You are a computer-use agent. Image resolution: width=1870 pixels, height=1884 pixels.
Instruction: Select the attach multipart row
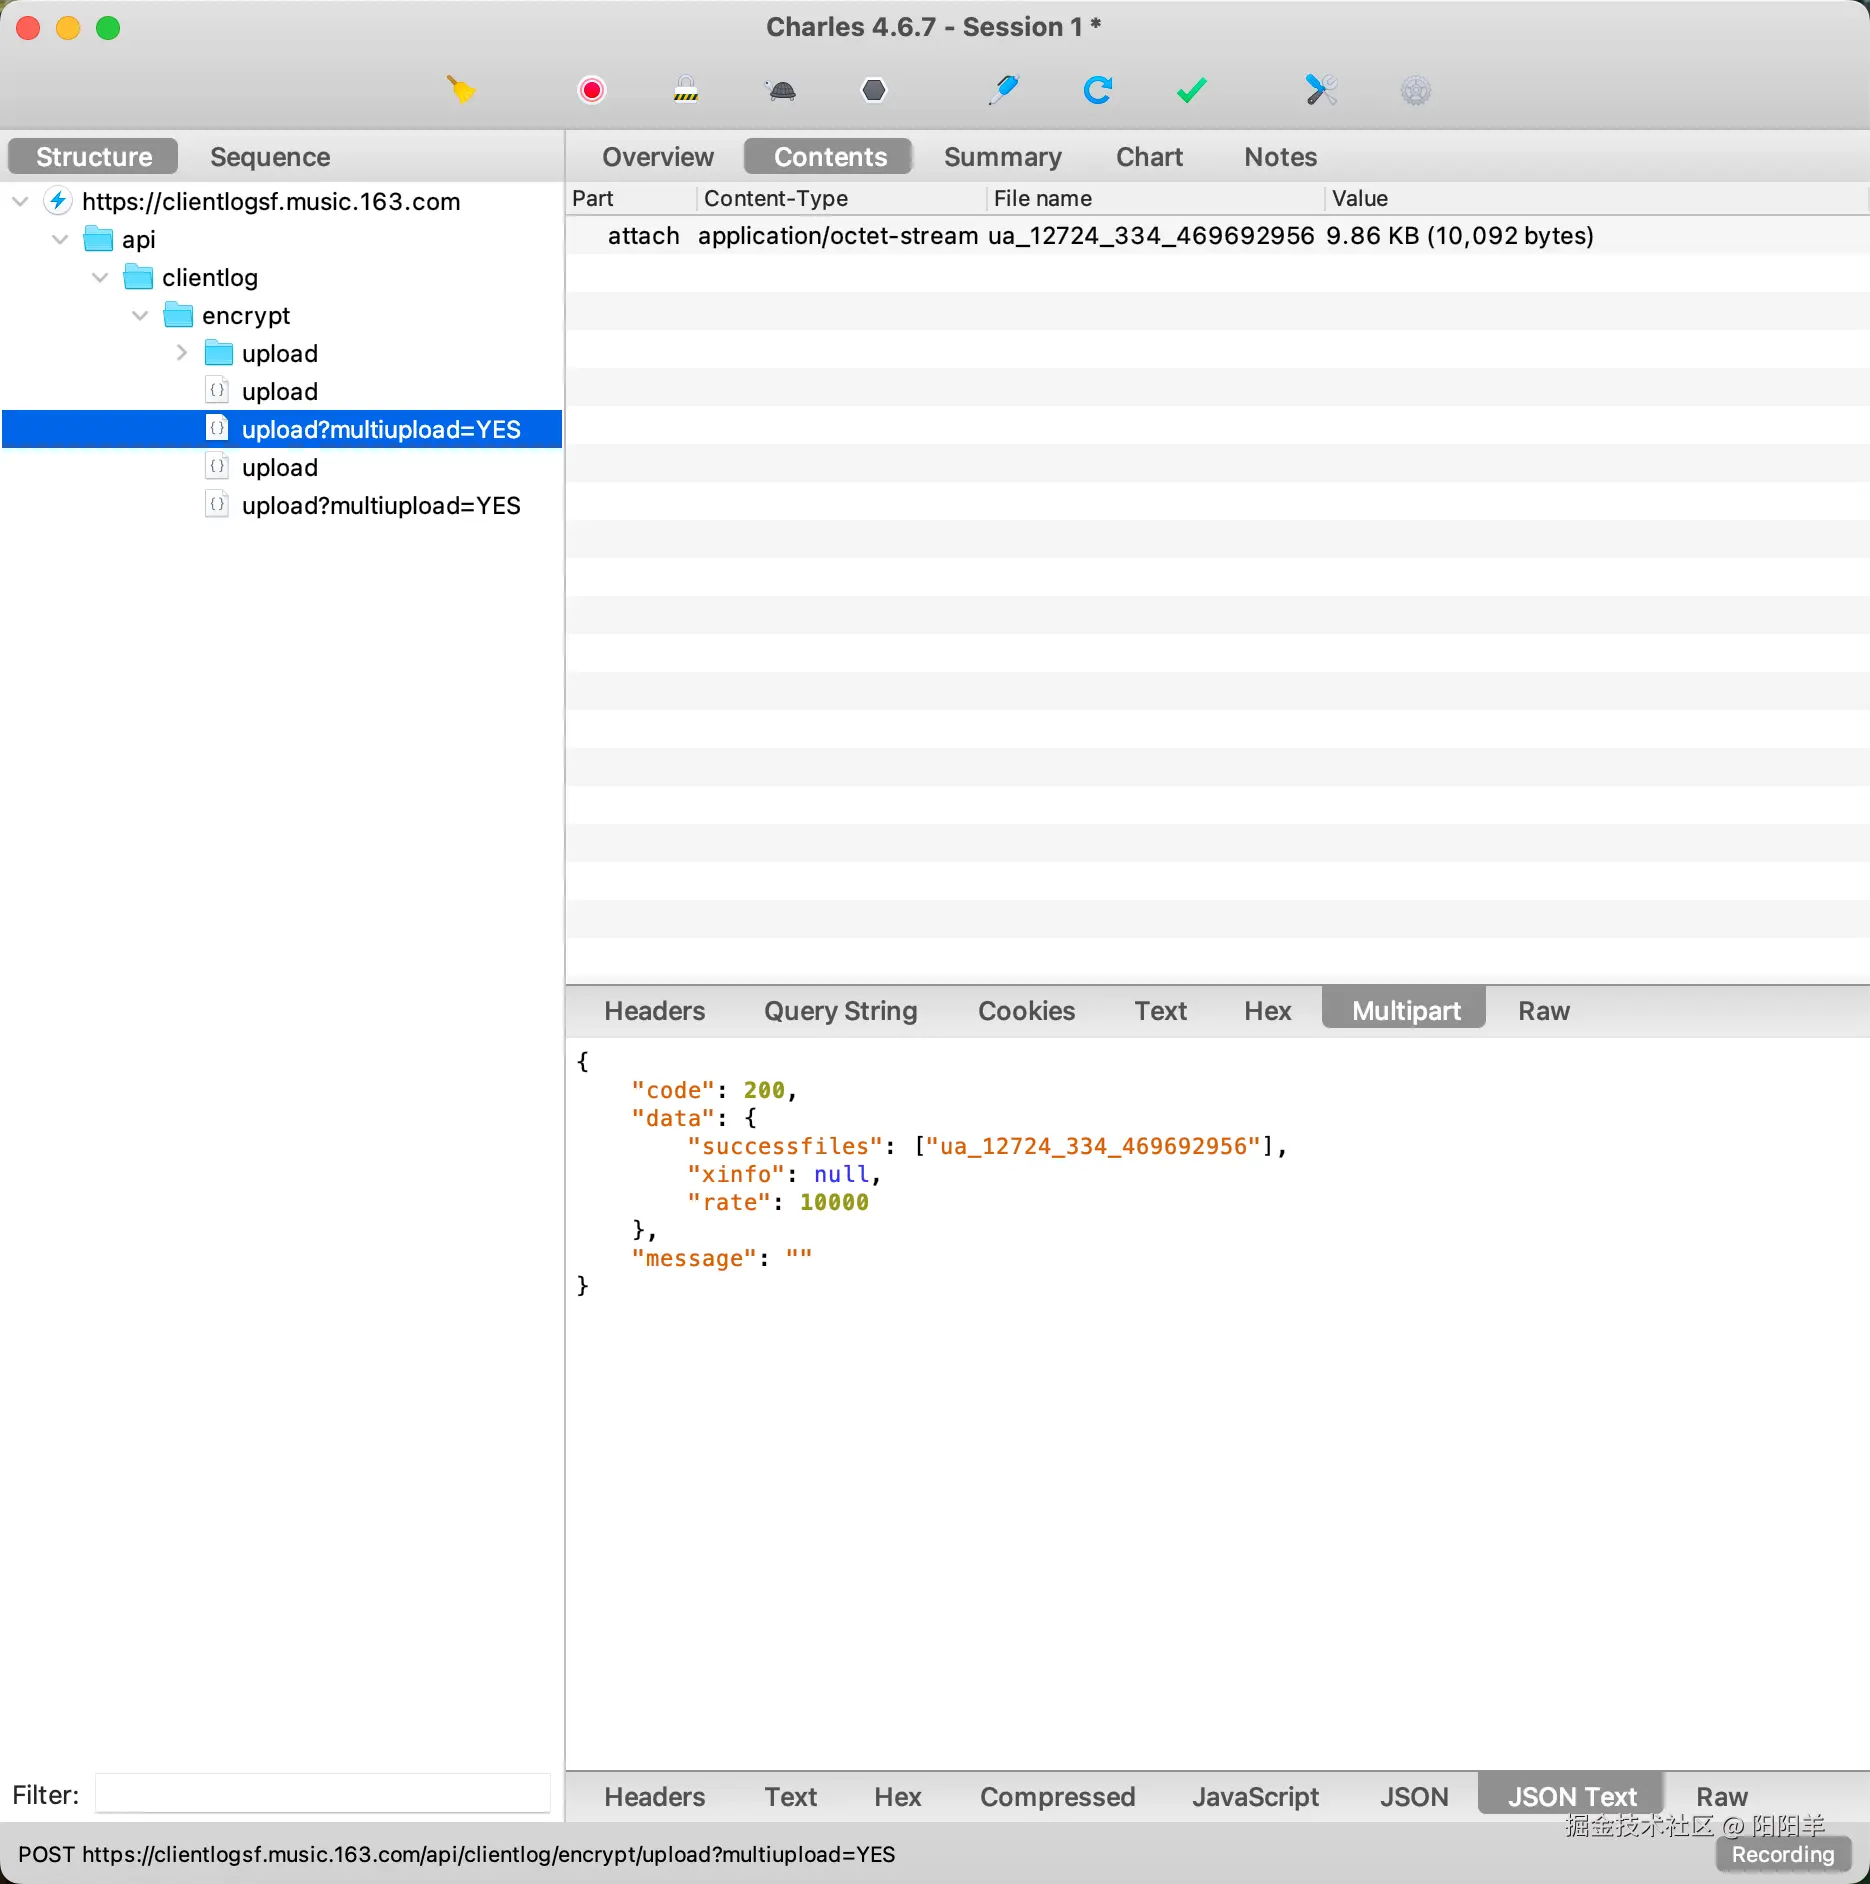coord(1217,235)
